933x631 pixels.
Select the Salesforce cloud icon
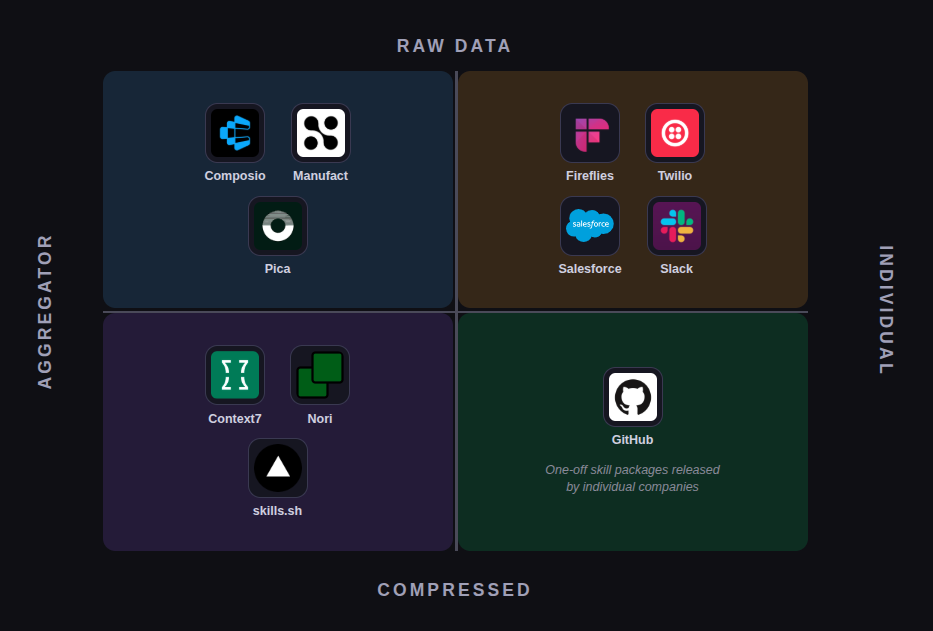(590, 226)
